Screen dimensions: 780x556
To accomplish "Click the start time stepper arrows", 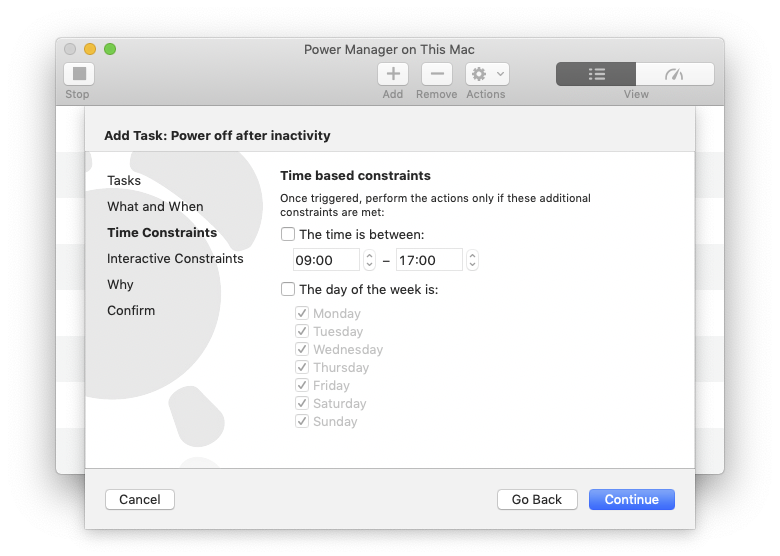I will [x=369, y=260].
